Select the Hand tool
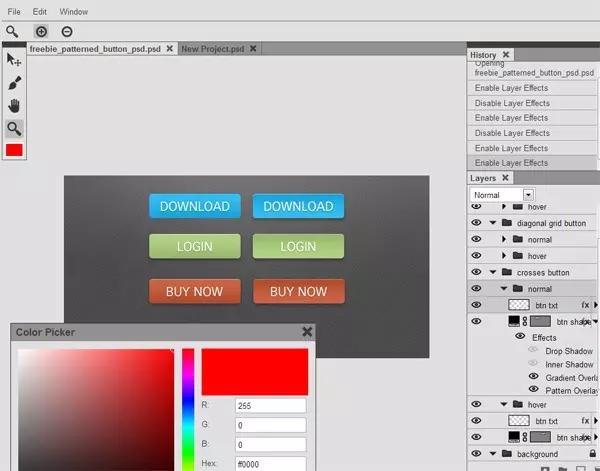Screen dimensions: 600x471 pos(14,106)
